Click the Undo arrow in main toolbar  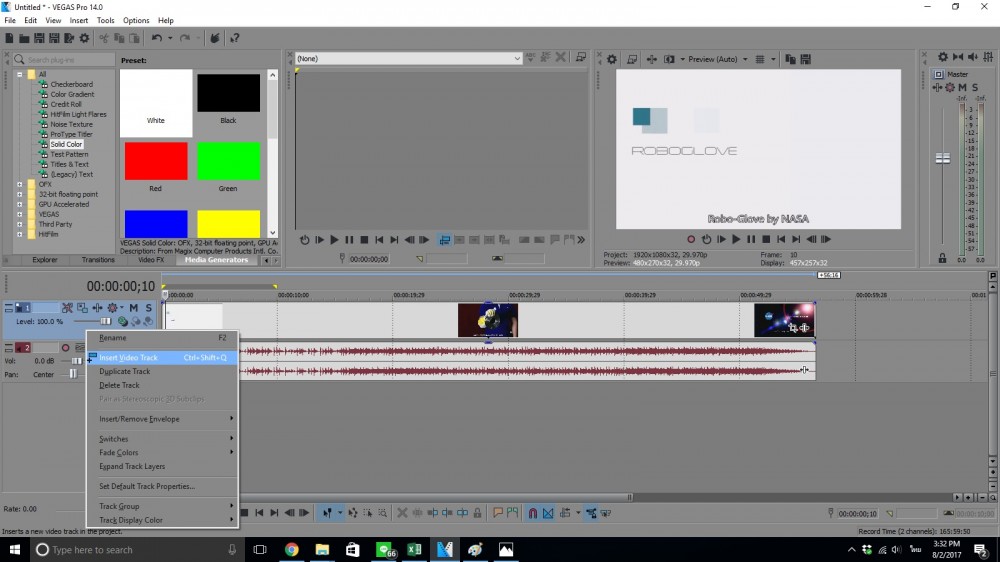(x=156, y=38)
